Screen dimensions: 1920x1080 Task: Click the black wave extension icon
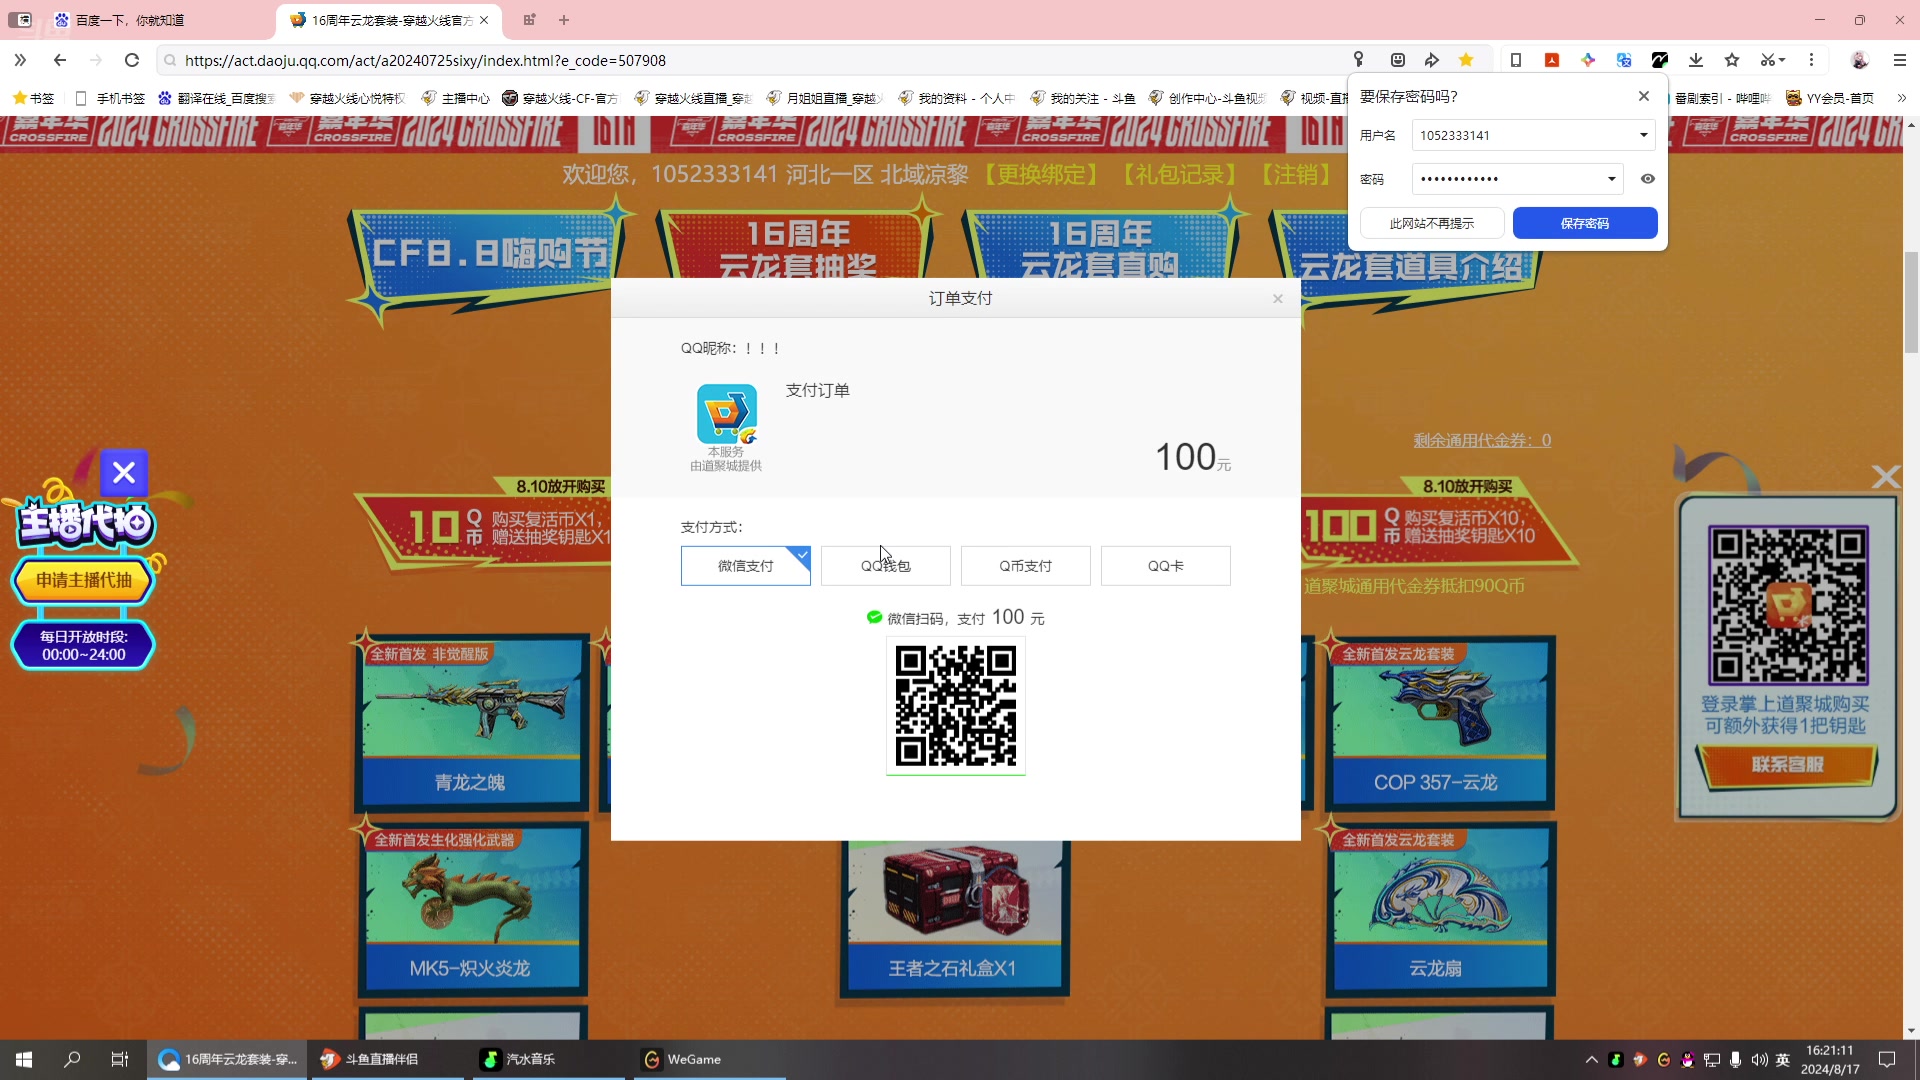coord(1660,60)
